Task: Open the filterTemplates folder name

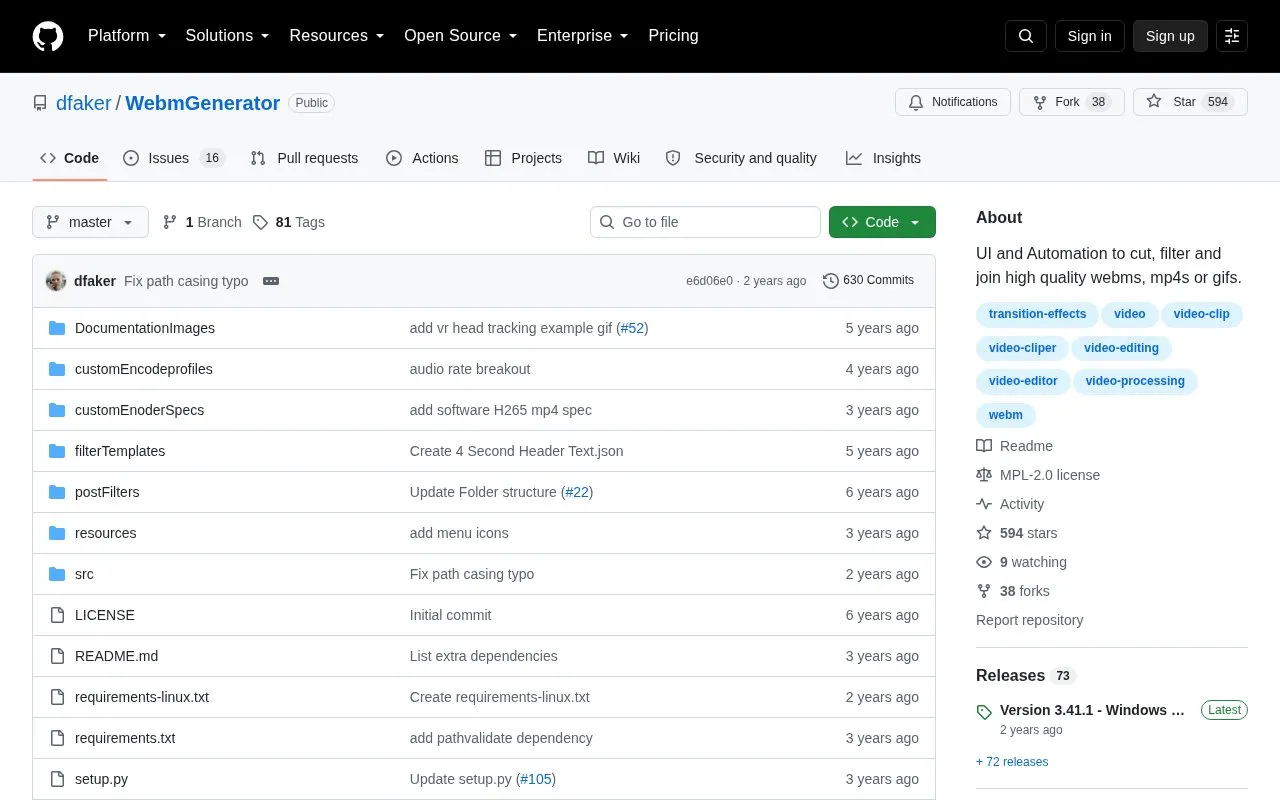Action: (120, 451)
